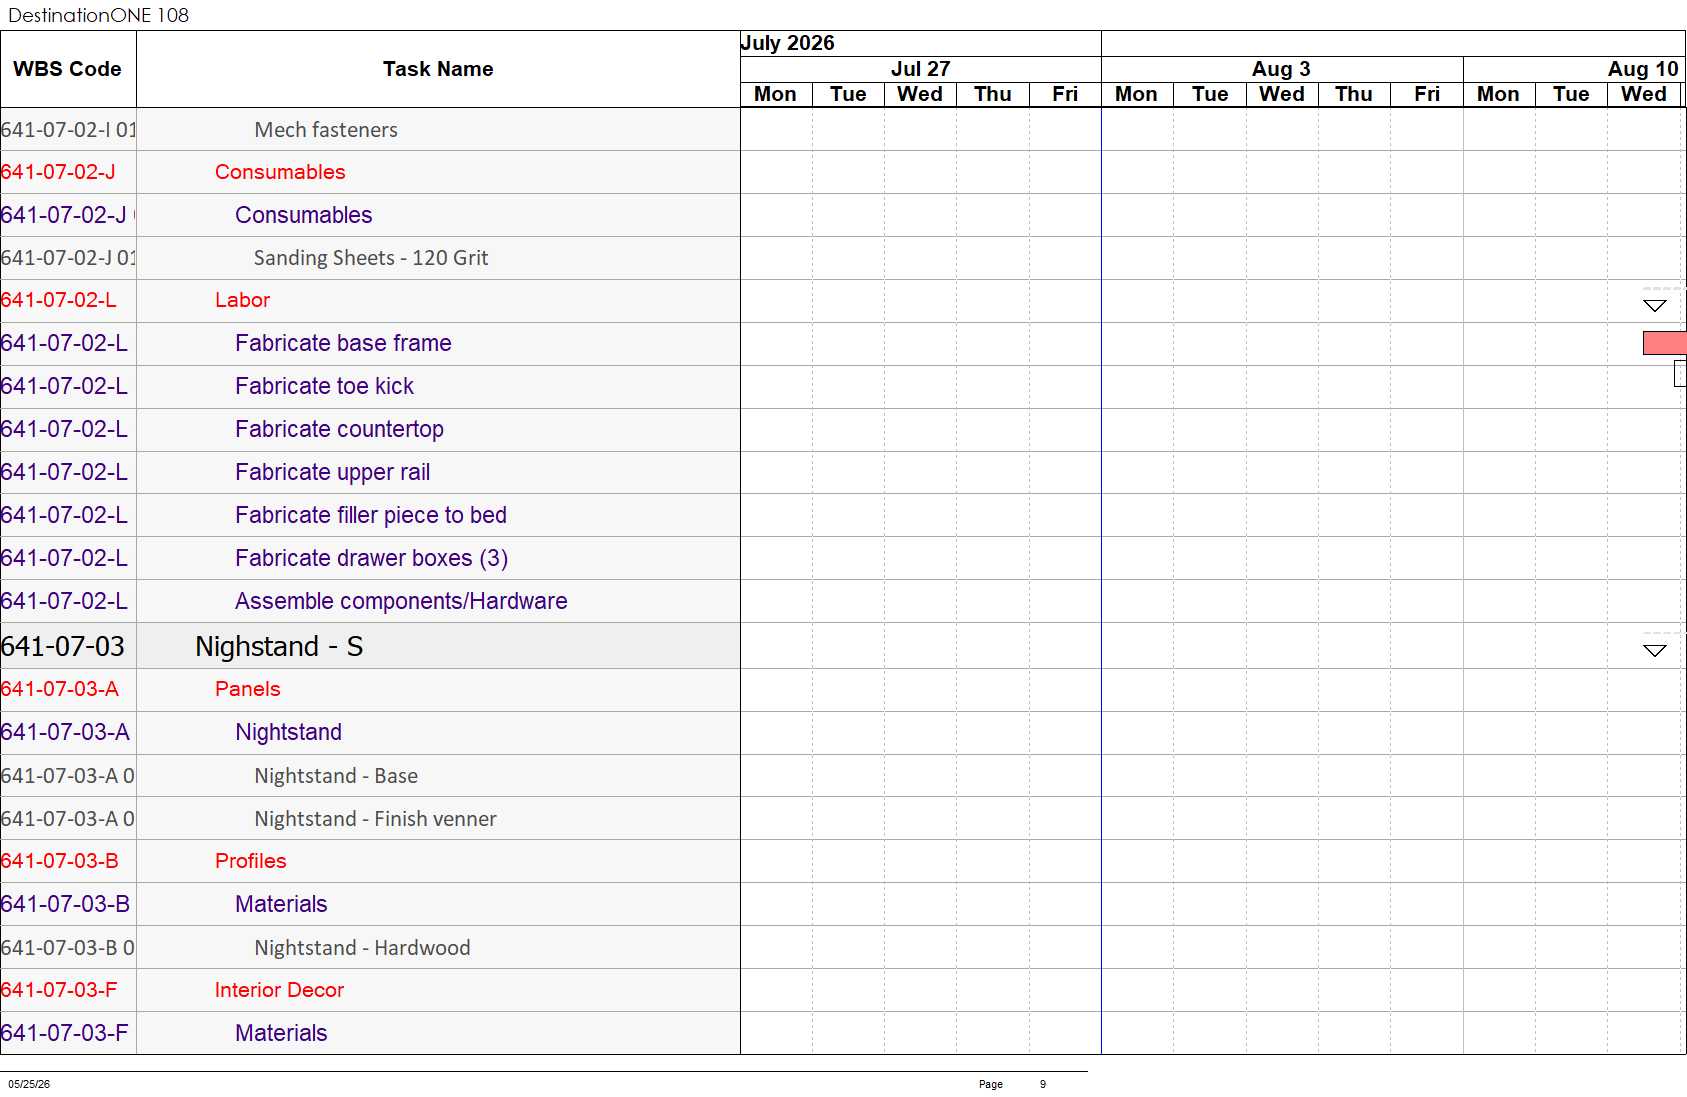
Task: Select Assemble components/Hardware task
Action: 370,601
